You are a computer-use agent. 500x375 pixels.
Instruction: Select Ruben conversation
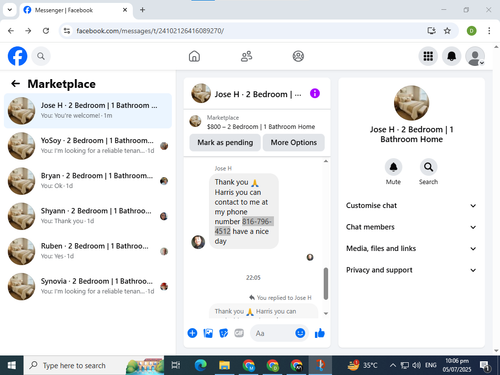tap(88, 251)
